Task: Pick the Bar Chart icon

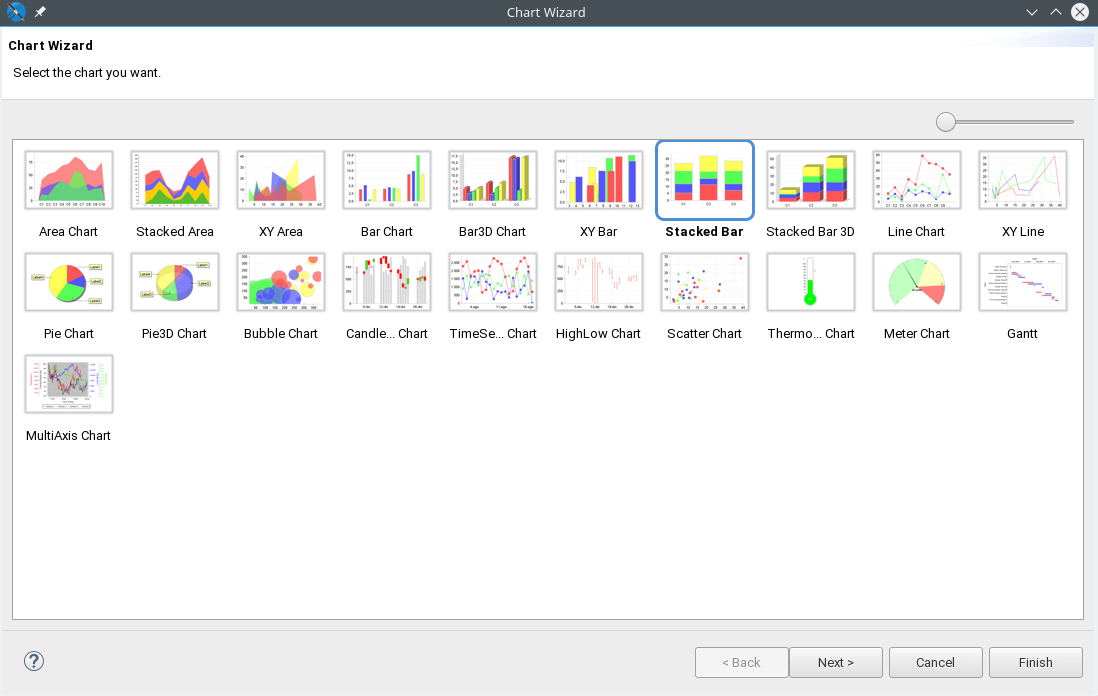Action: (x=387, y=180)
